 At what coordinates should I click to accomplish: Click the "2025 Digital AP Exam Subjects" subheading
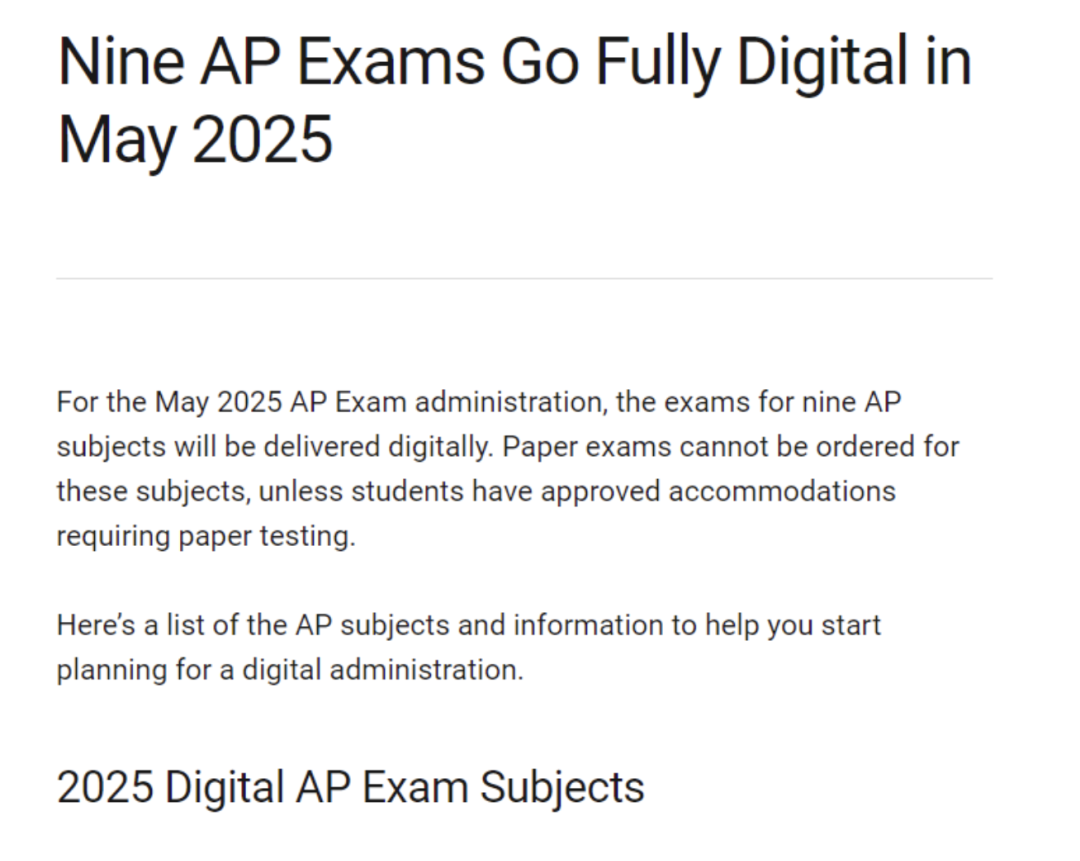(x=350, y=787)
